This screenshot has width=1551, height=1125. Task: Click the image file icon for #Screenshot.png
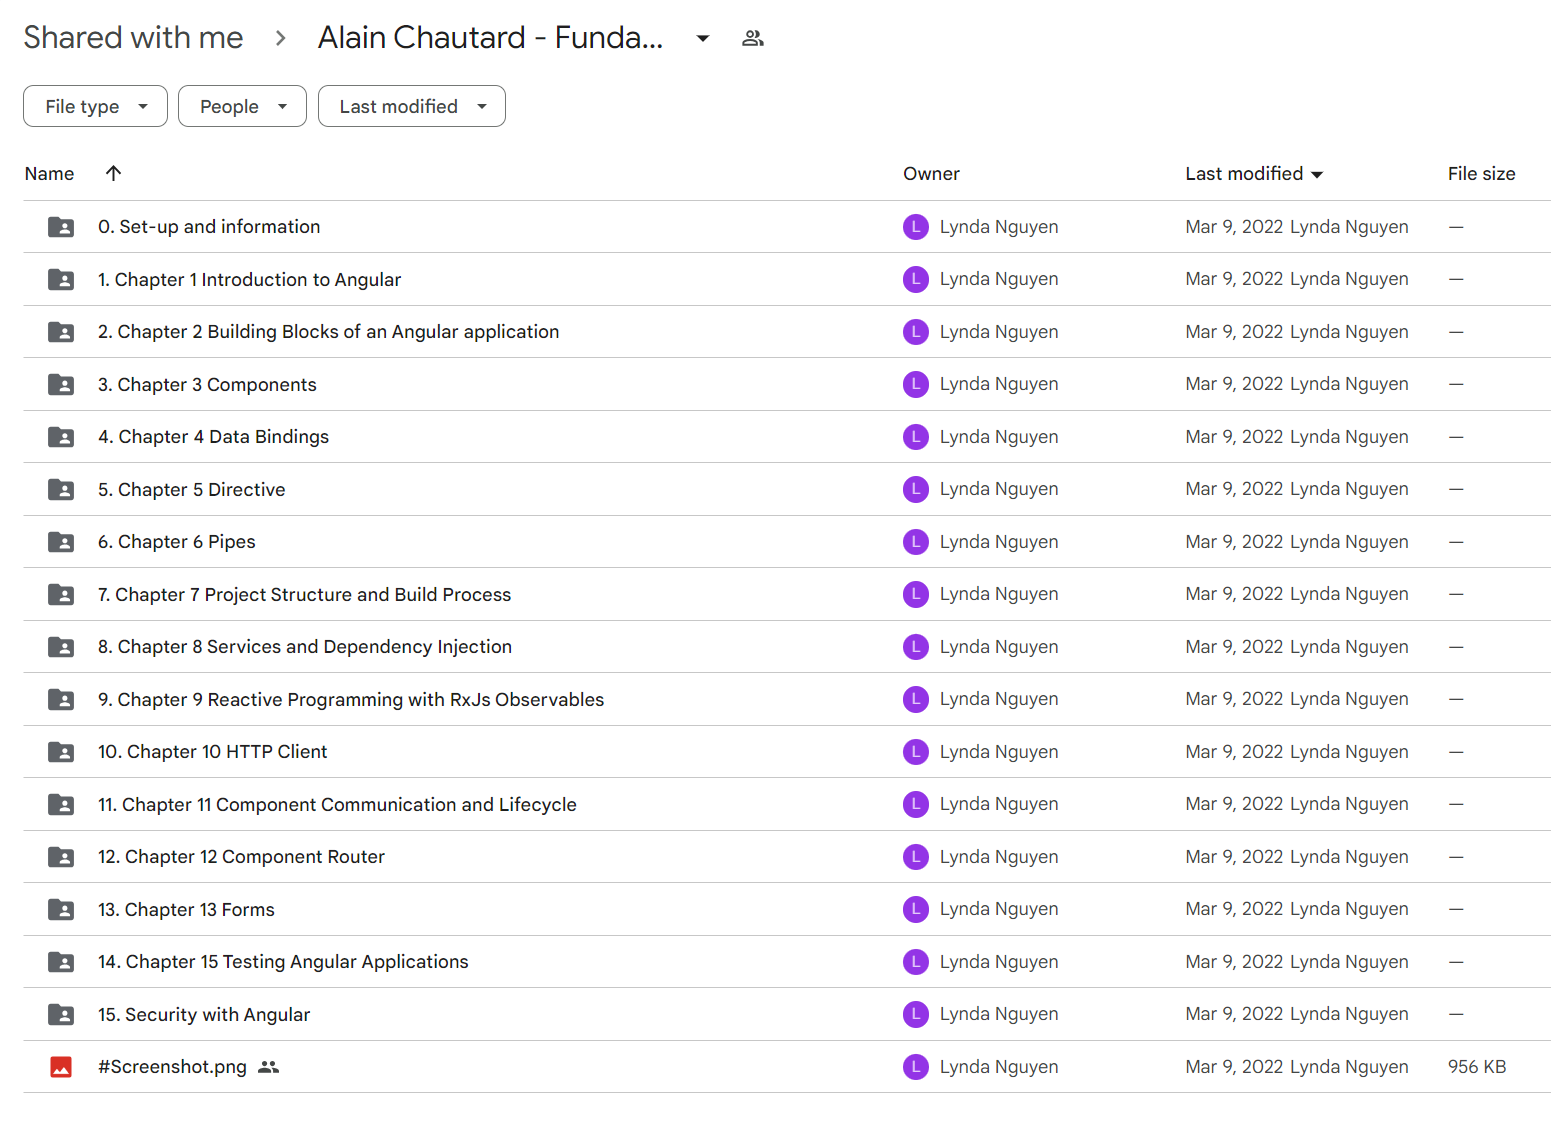(x=61, y=1067)
